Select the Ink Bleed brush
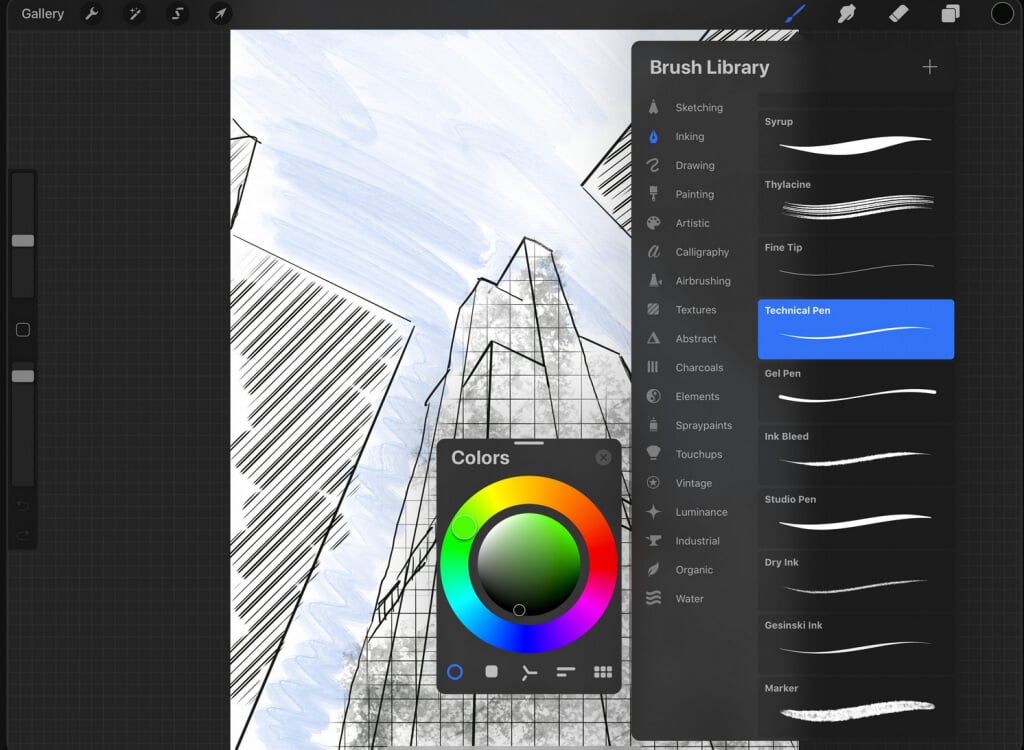This screenshot has width=1024, height=750. point(856,455)
